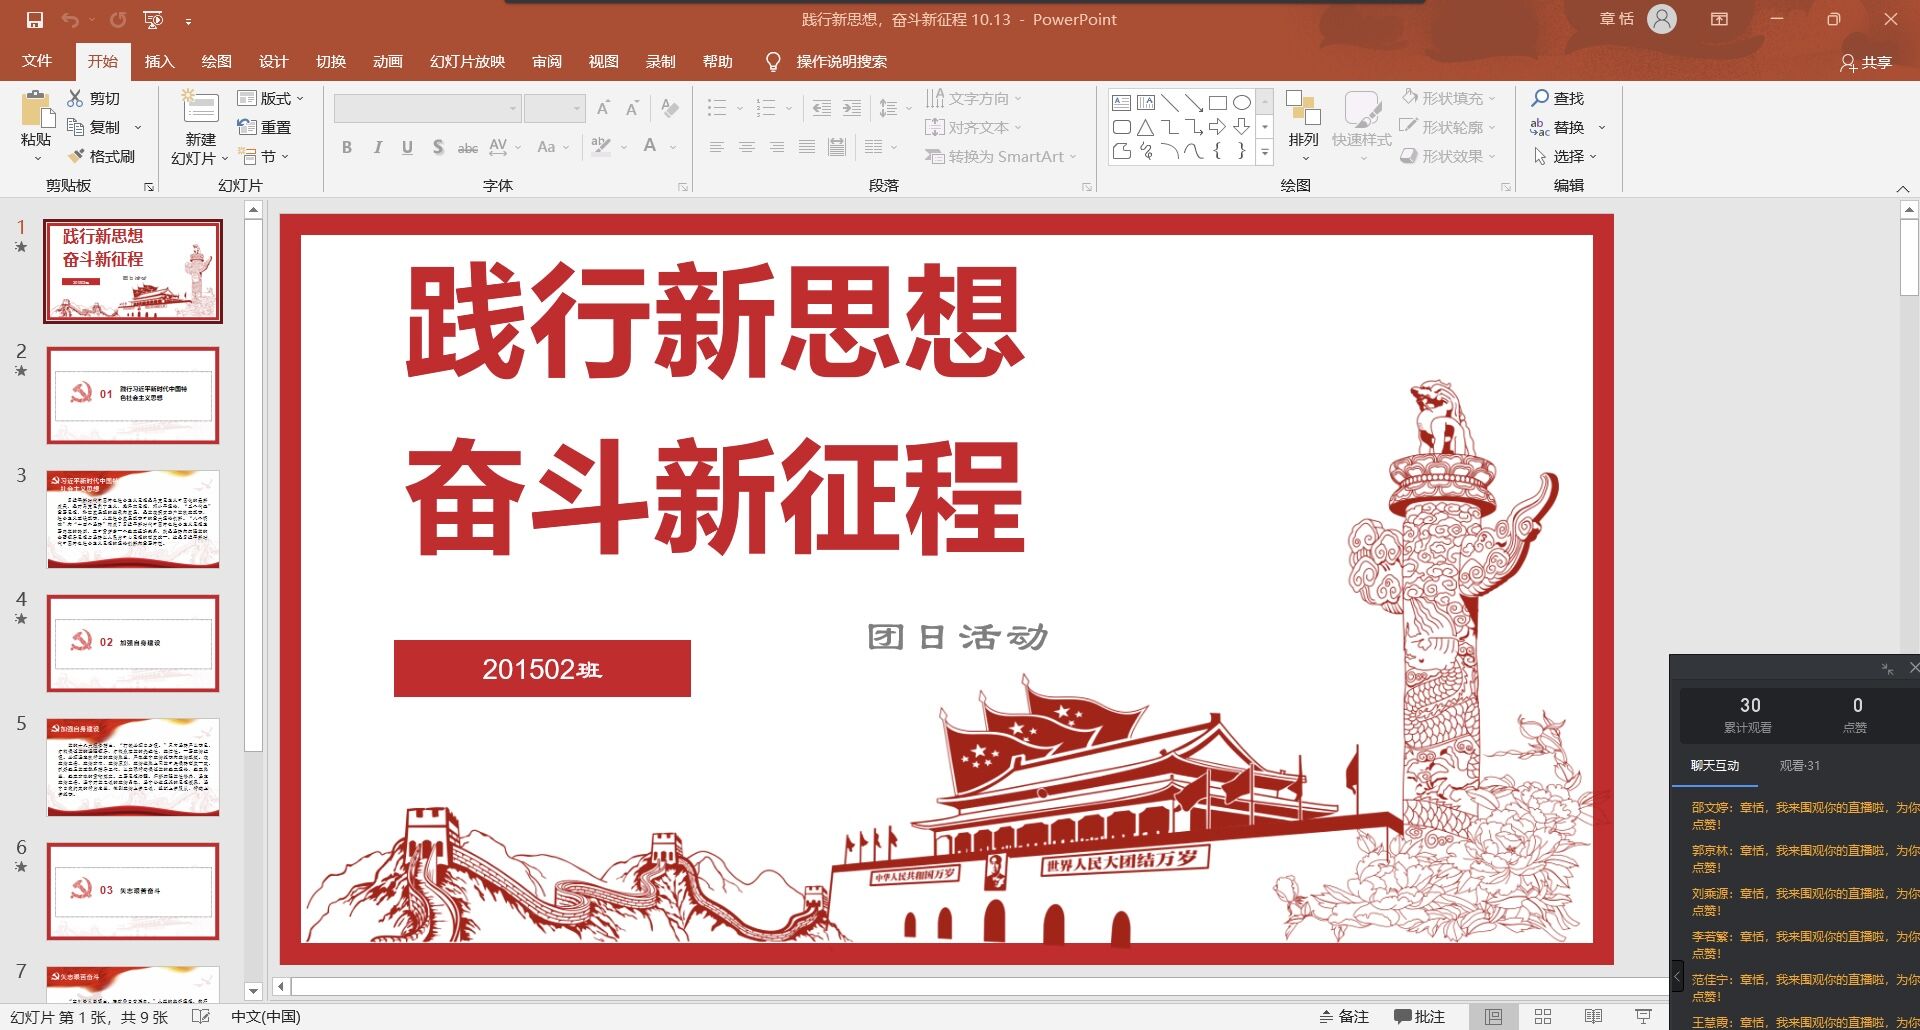The image size is (1920, 1030).
Task: Click the Comments (批注) button in status bar
Action: point(1419,1016)
